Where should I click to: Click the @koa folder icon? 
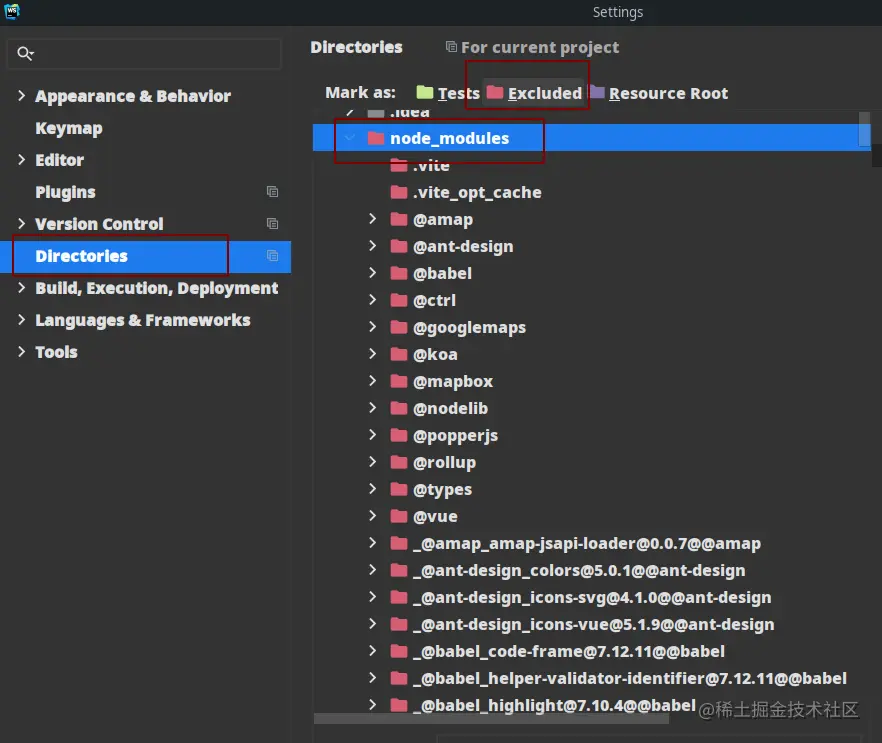399,354
